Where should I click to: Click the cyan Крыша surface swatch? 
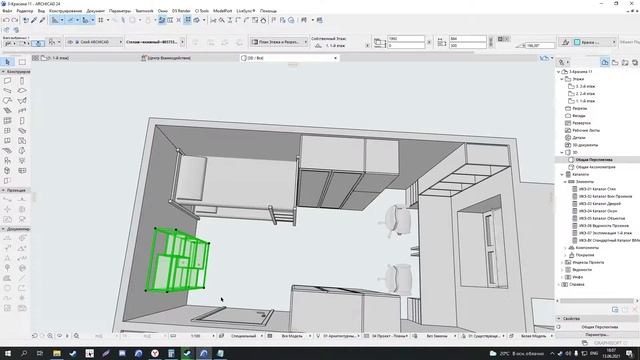(x=577, y=42)
